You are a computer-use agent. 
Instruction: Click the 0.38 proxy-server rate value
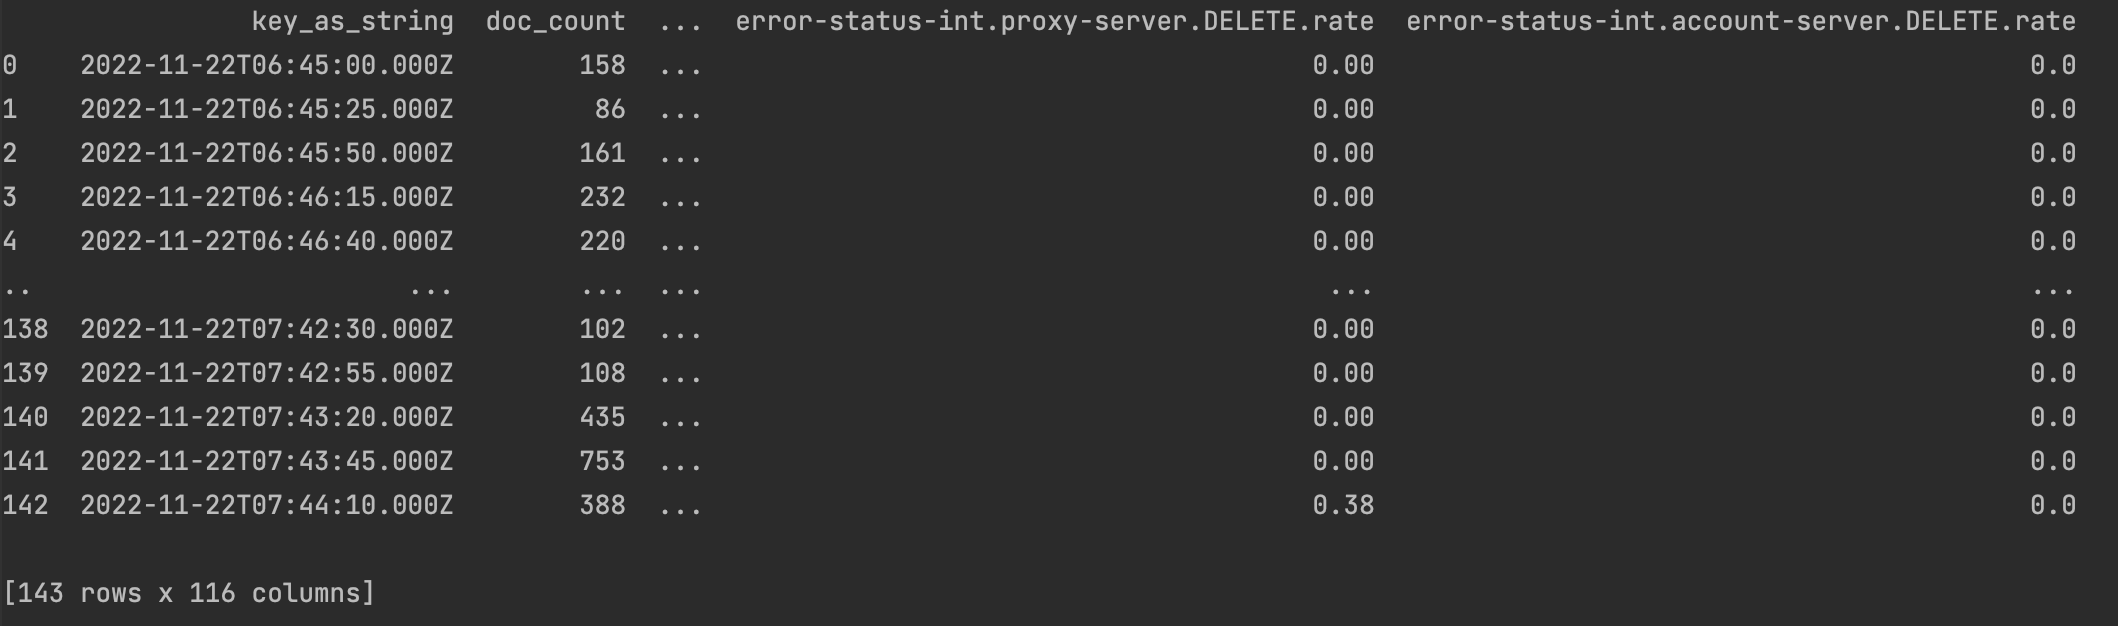pos(1343,505)
